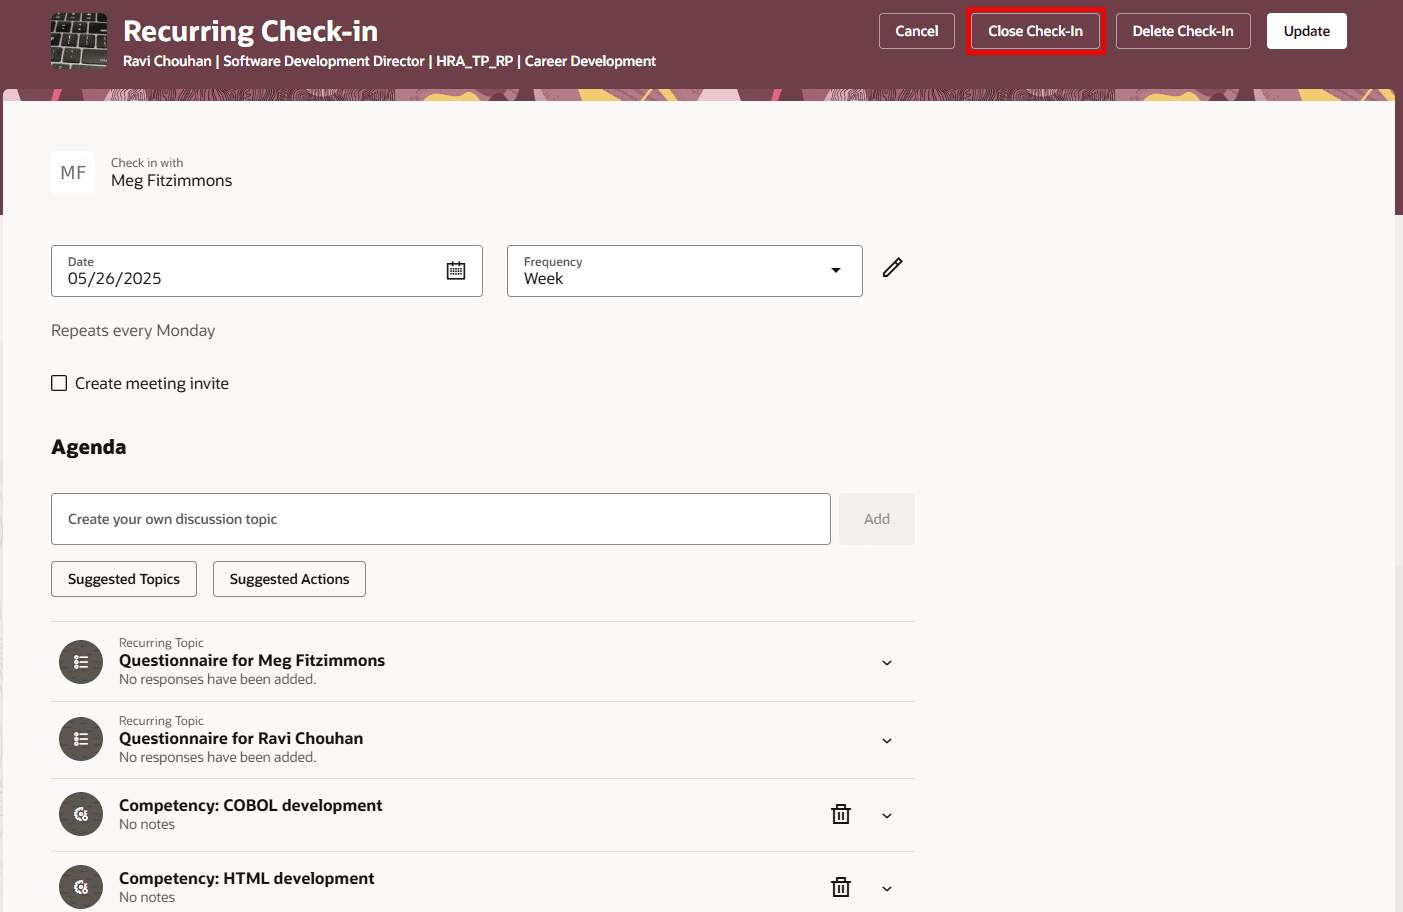
Task: Expand the COBOL development competency row
Action: pyautogui.click(x=887, y=816)
